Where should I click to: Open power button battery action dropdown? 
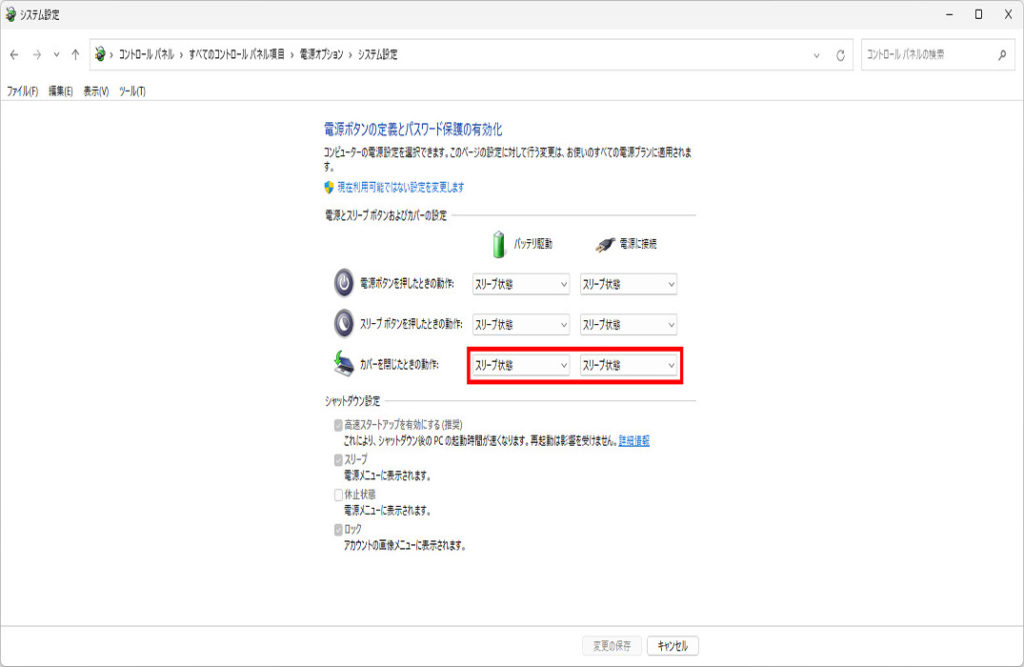(x=520, y=284)
